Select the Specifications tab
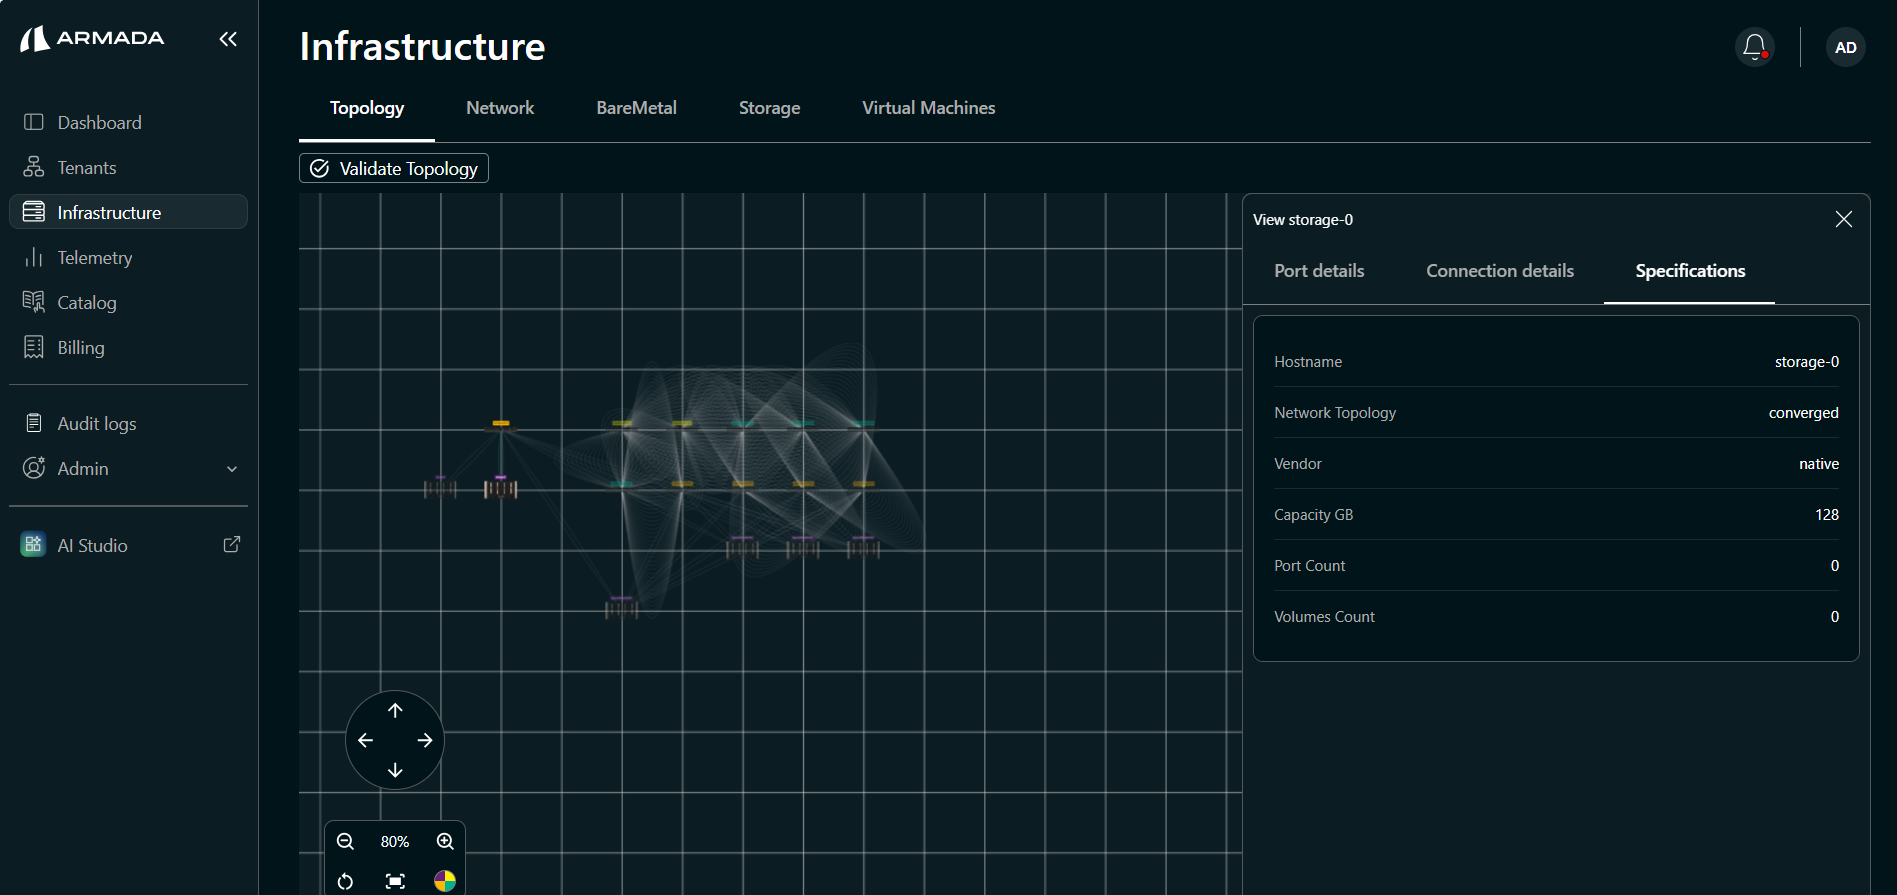This screenshot has height=895, width=1897. coord(1690,271)
